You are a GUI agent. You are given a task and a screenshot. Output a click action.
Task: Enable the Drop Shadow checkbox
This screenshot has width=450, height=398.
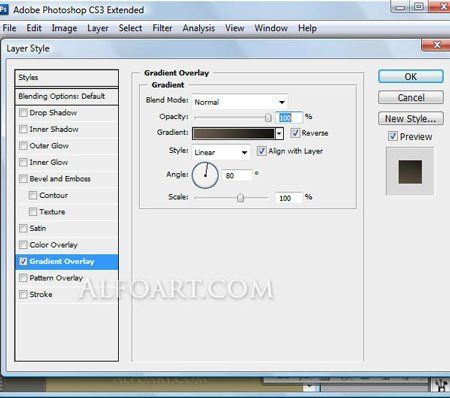coord(23,113)
